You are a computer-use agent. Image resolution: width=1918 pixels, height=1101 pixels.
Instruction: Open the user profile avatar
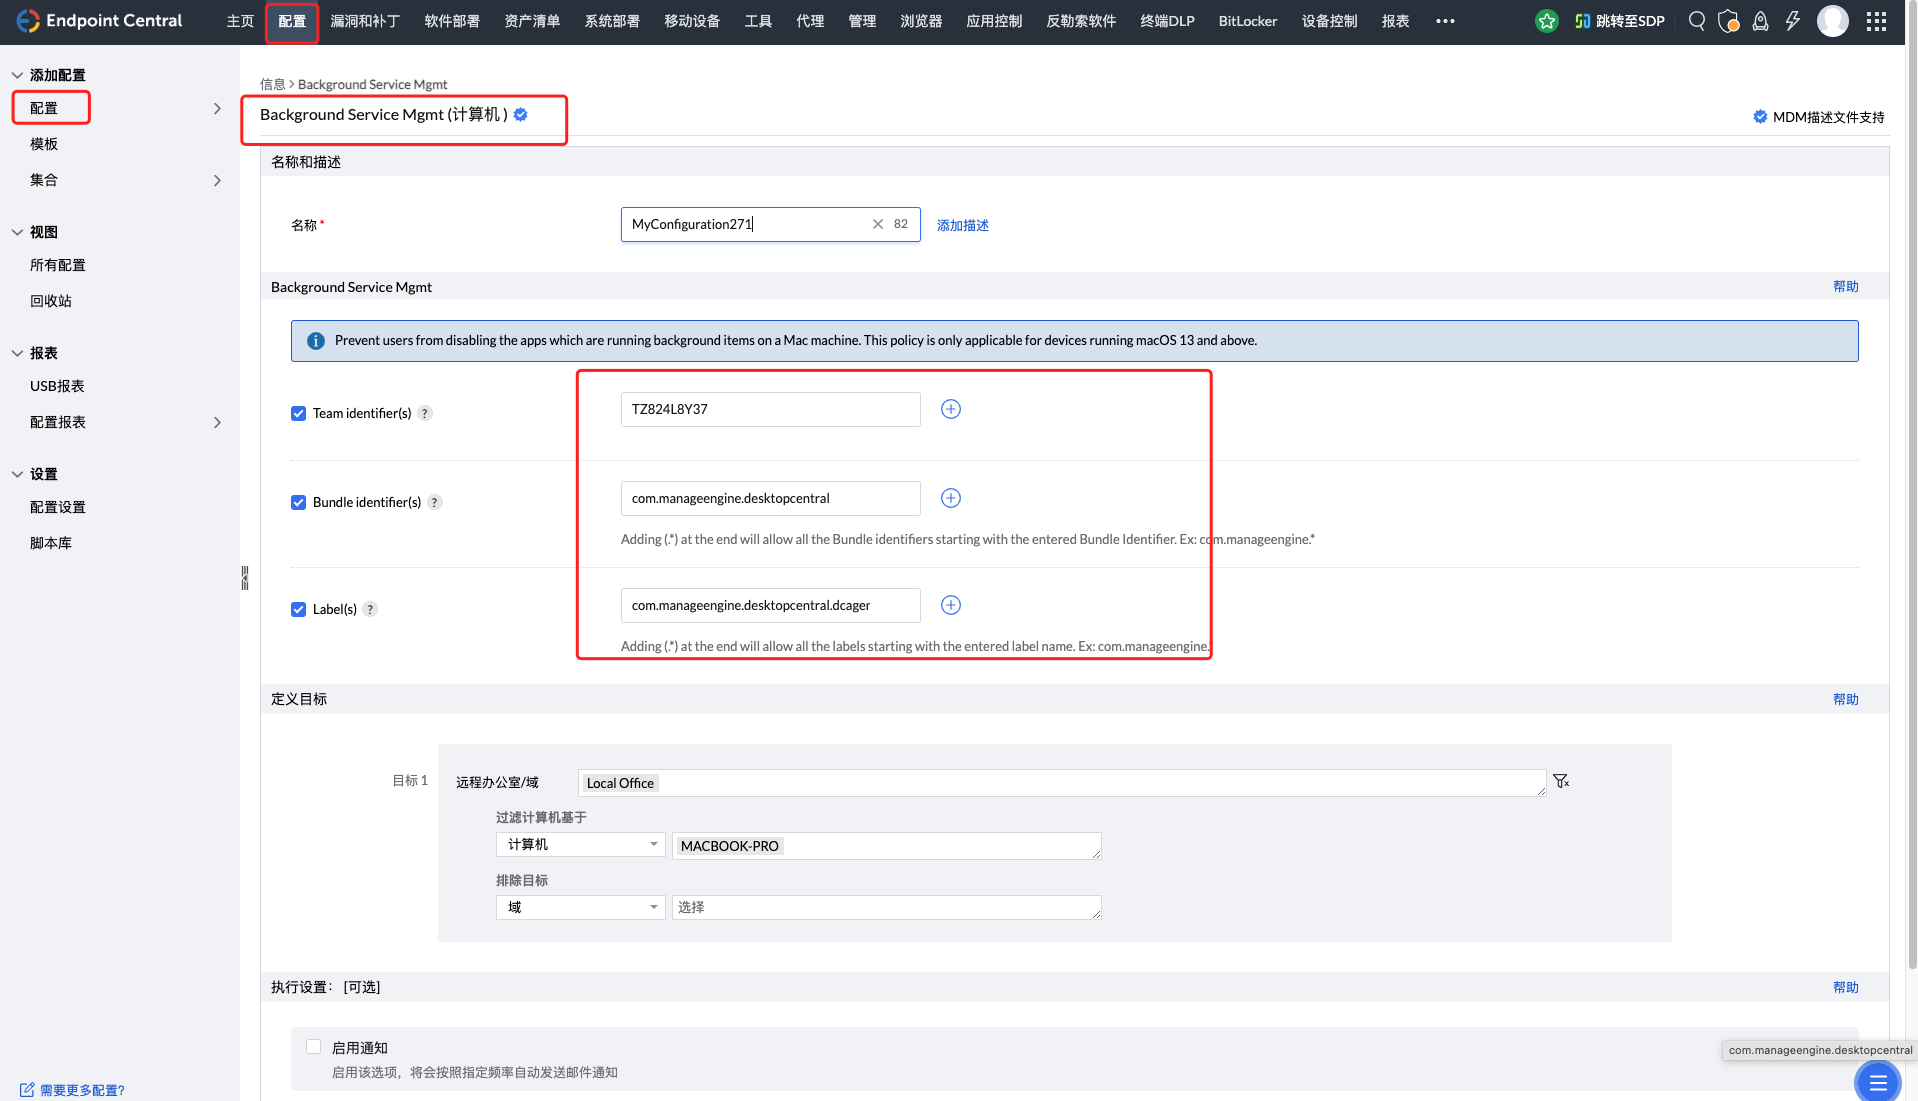tap(1833, 21)
